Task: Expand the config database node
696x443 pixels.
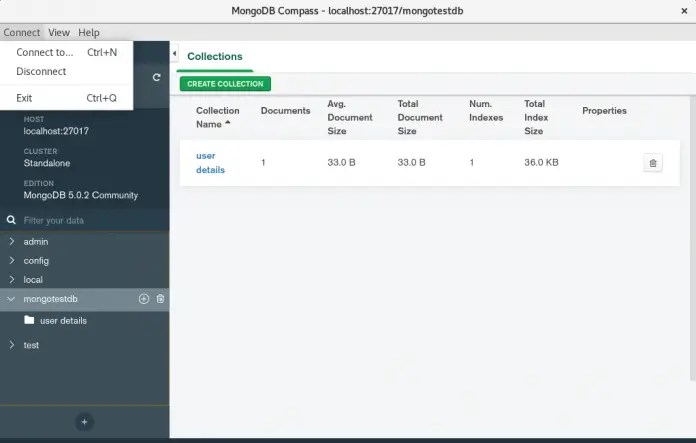Action: [11, 261]
